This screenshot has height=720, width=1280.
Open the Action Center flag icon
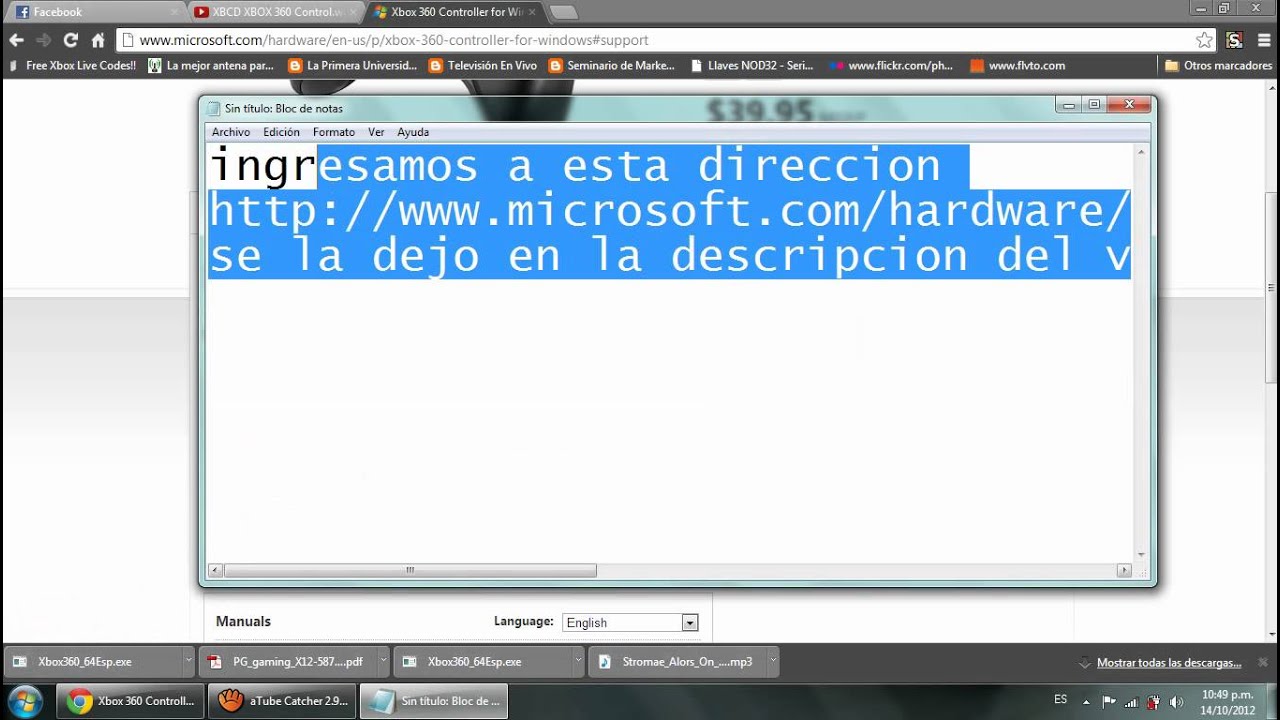pos(1109,701)
